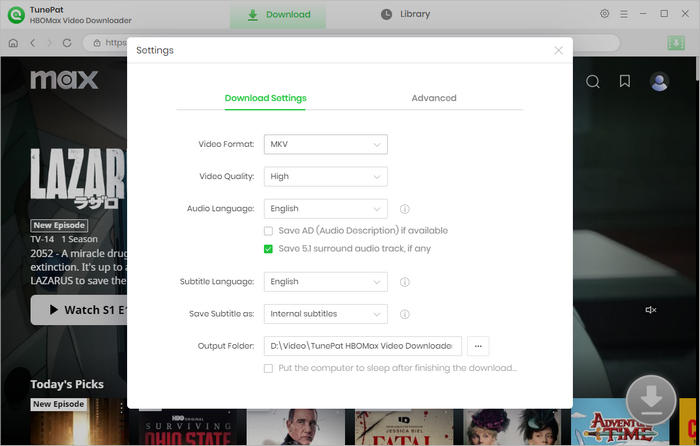The image size is (700, 446).
Task: Click the TunePat logo icon
Action: coord(16,15)
